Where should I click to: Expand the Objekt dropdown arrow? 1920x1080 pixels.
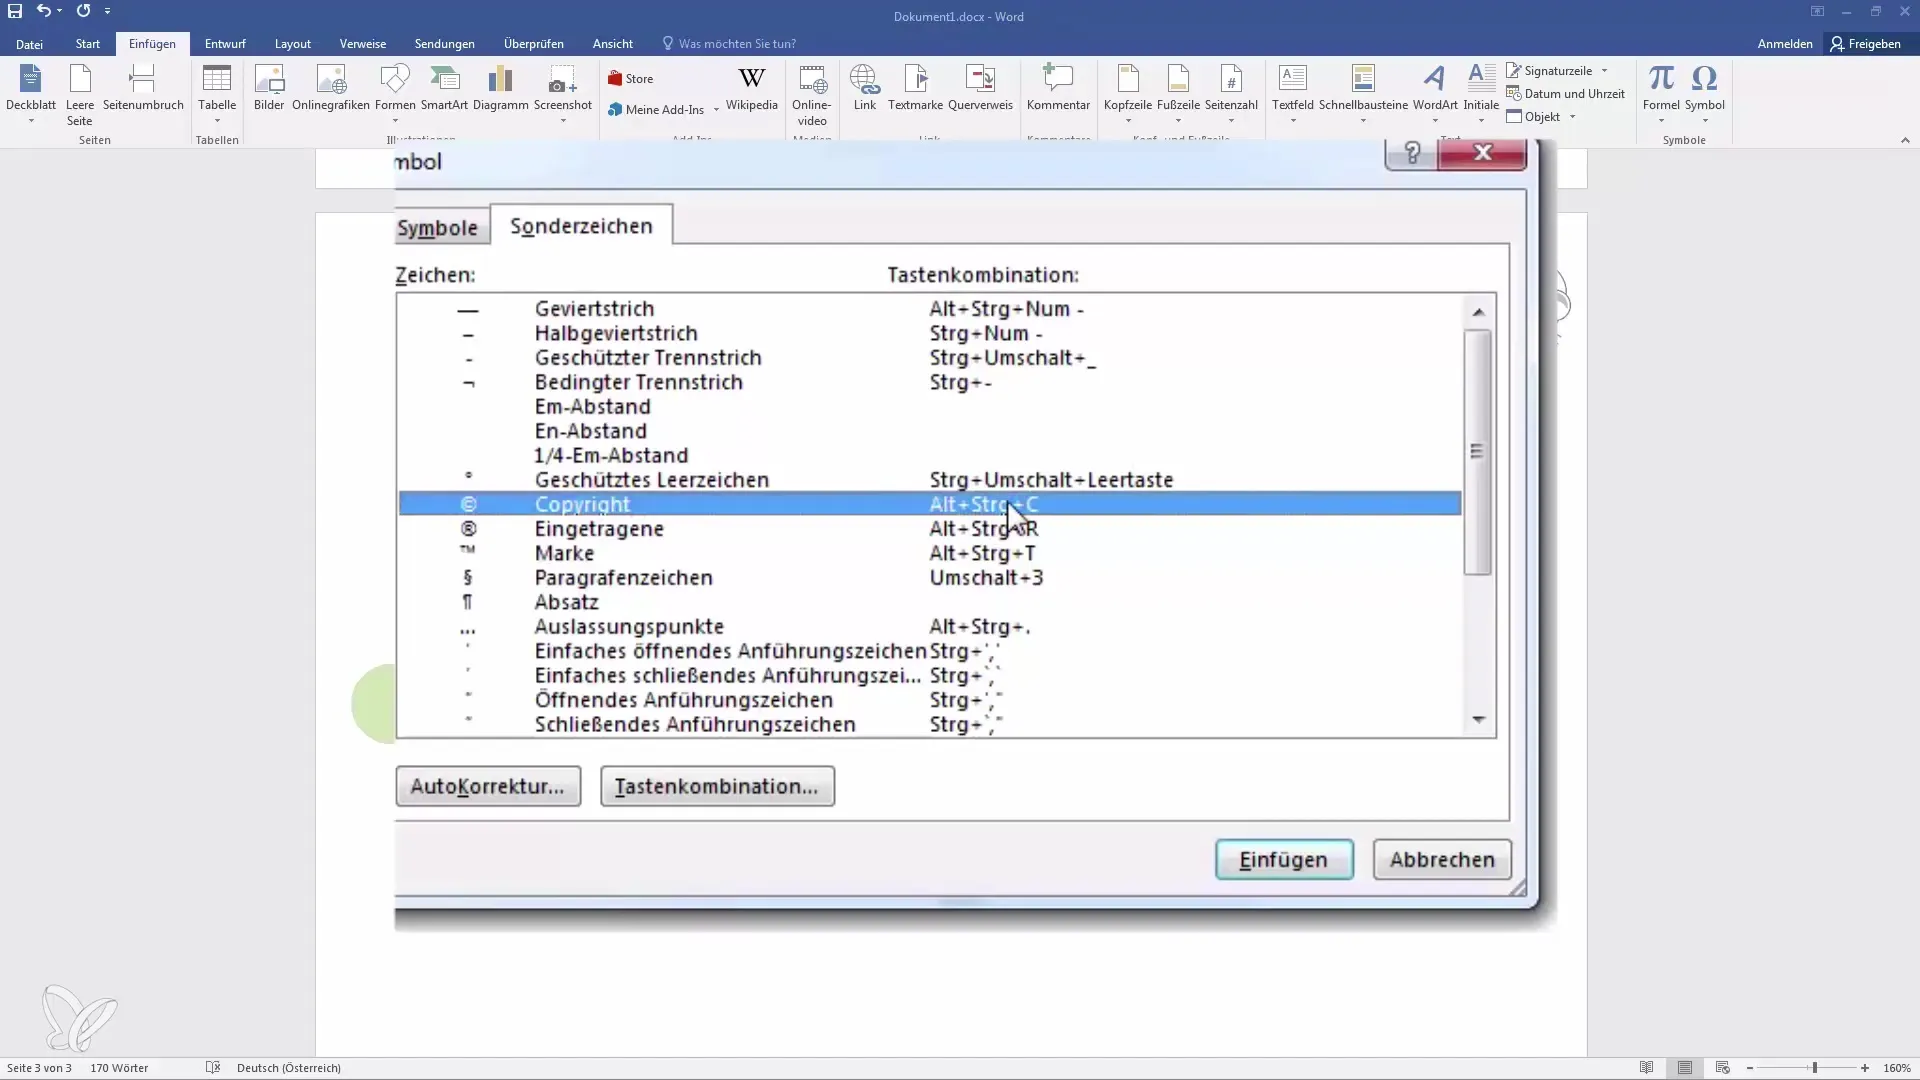pos(1572,117)
